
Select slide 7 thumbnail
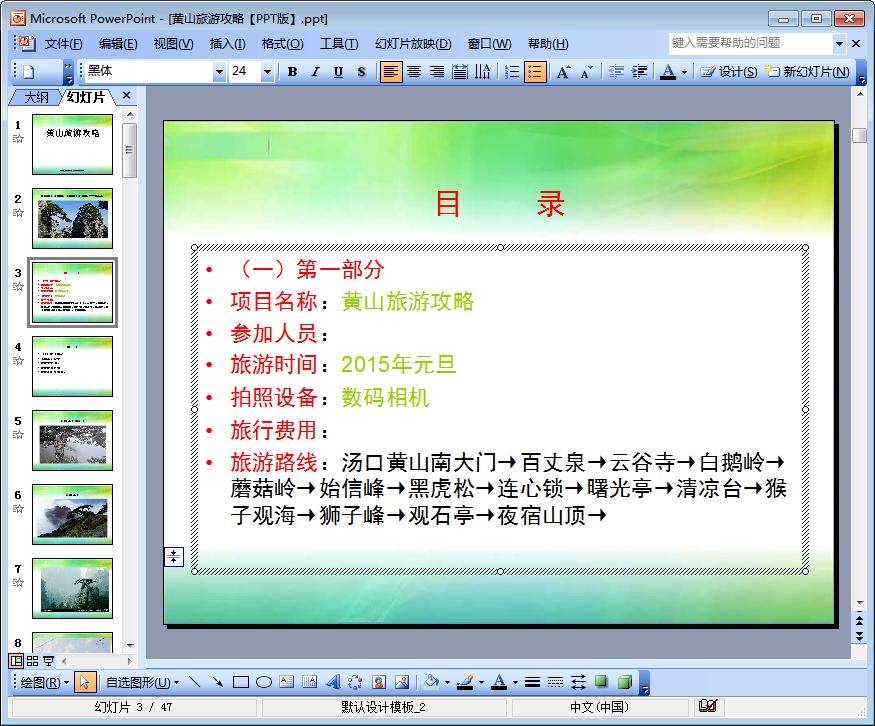[73, 588]
